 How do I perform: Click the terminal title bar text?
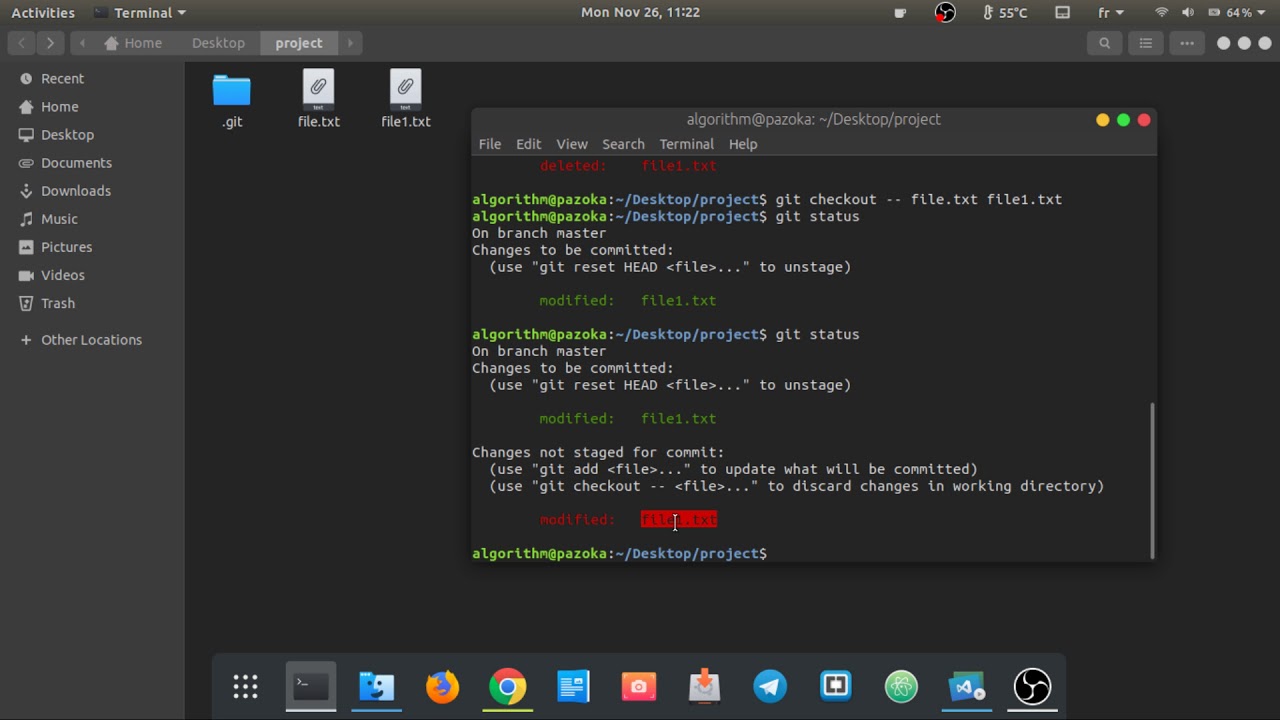click(813, 119)
